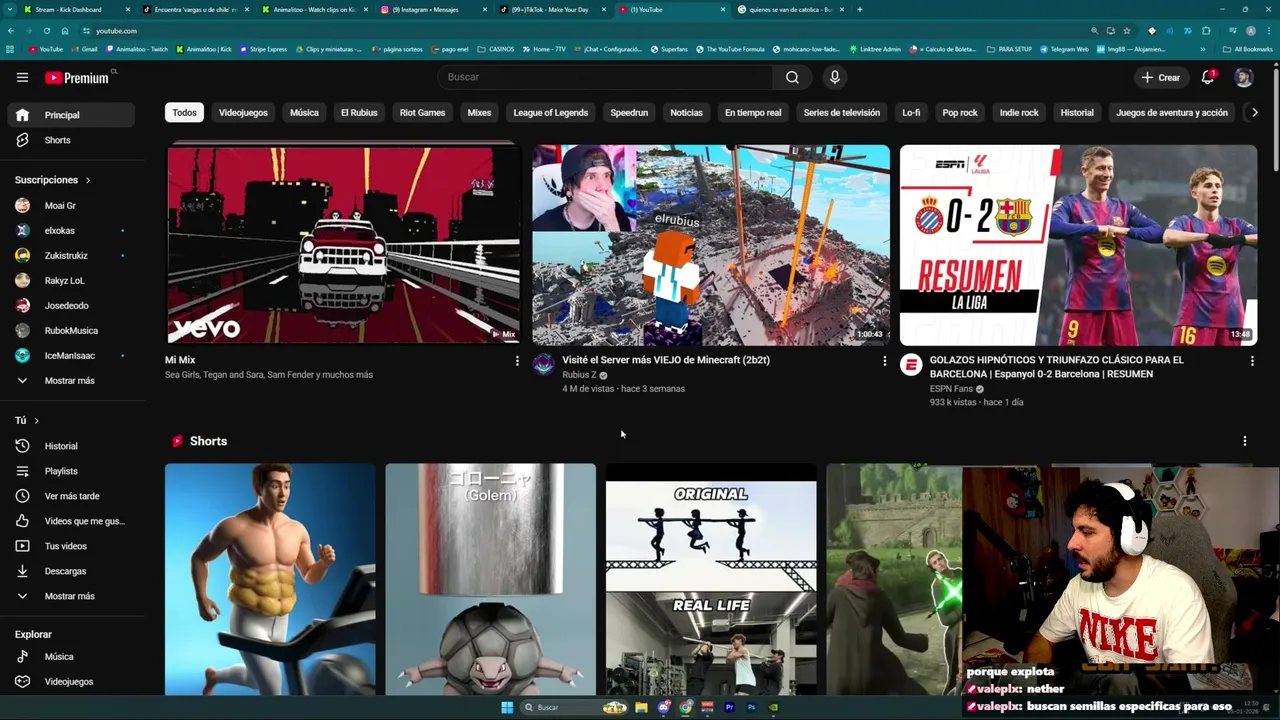
Task: Play the Mi Mix vevo thumbnail
Action: [x=343, y=245]
